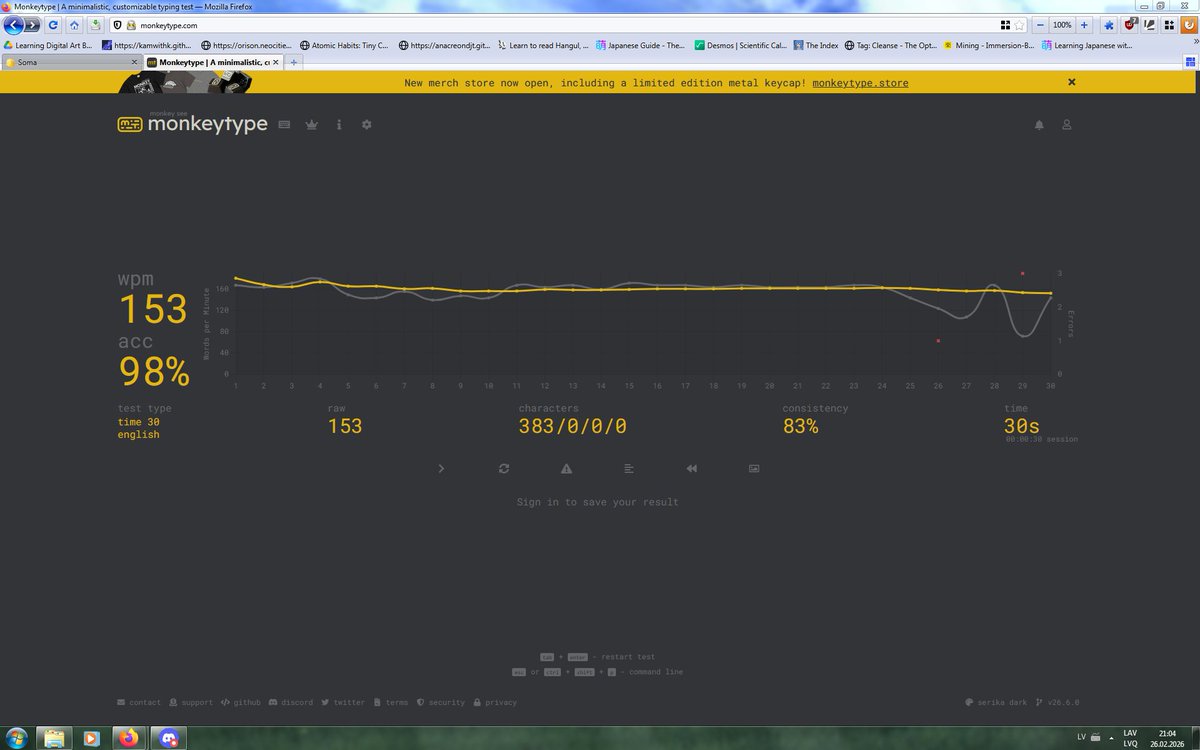Open the leaderboards crown icon
The image size is (1200, 750).
(x=312, y=125)
